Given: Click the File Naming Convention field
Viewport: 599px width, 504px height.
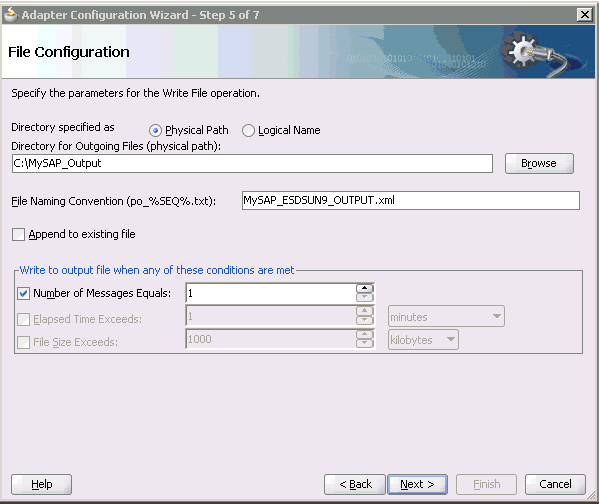Looking at the screenshot, I should coord(411,201).
